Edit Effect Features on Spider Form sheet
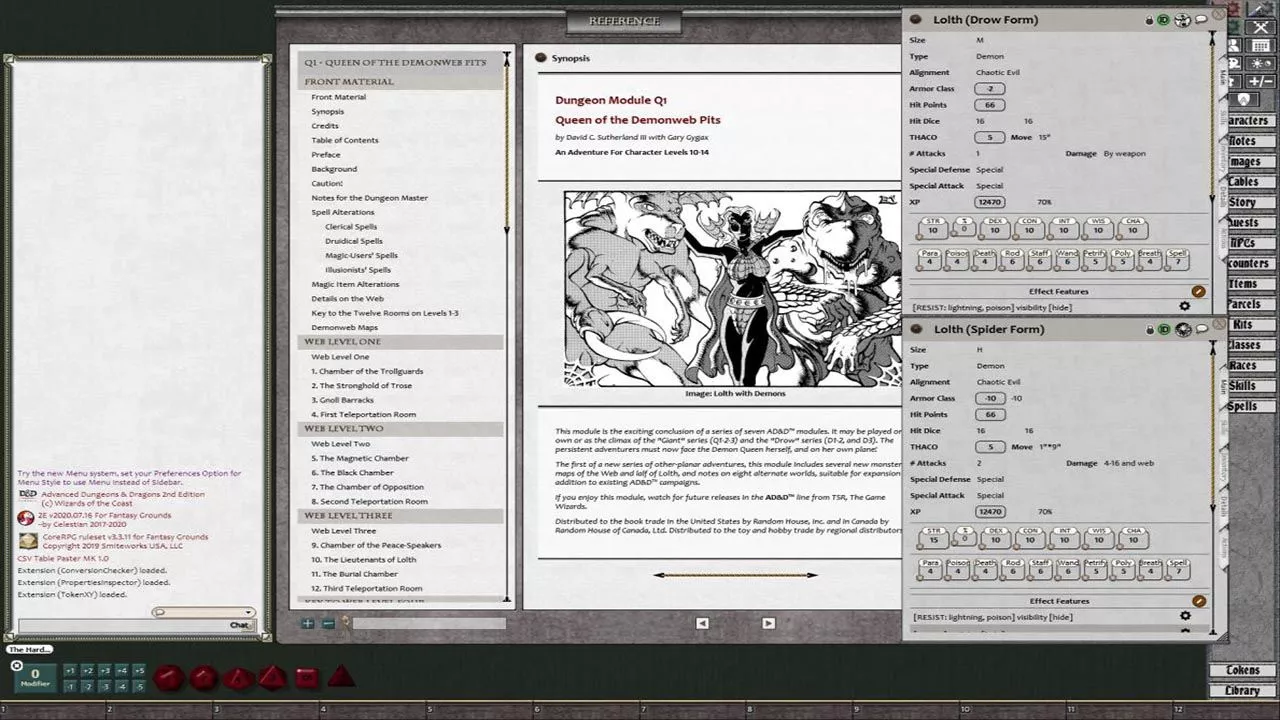This screenshot has width=1280, height=720. (1198, 601)
